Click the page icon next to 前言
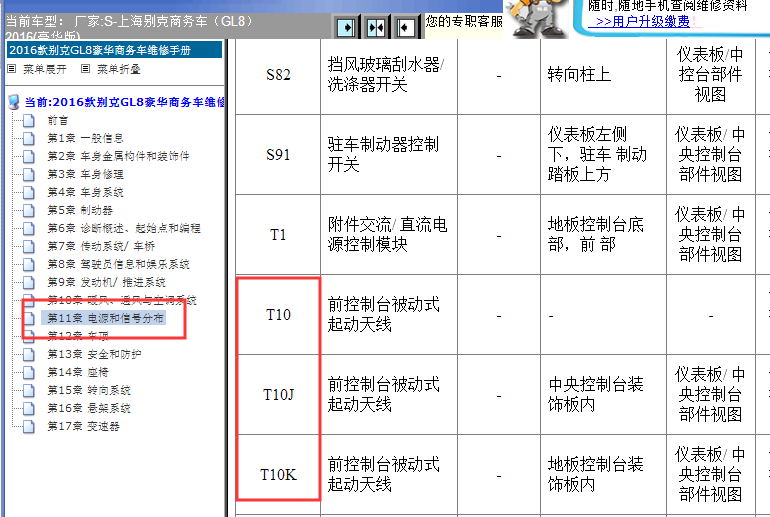Viewport: 770px width, 517px height. 29,121
